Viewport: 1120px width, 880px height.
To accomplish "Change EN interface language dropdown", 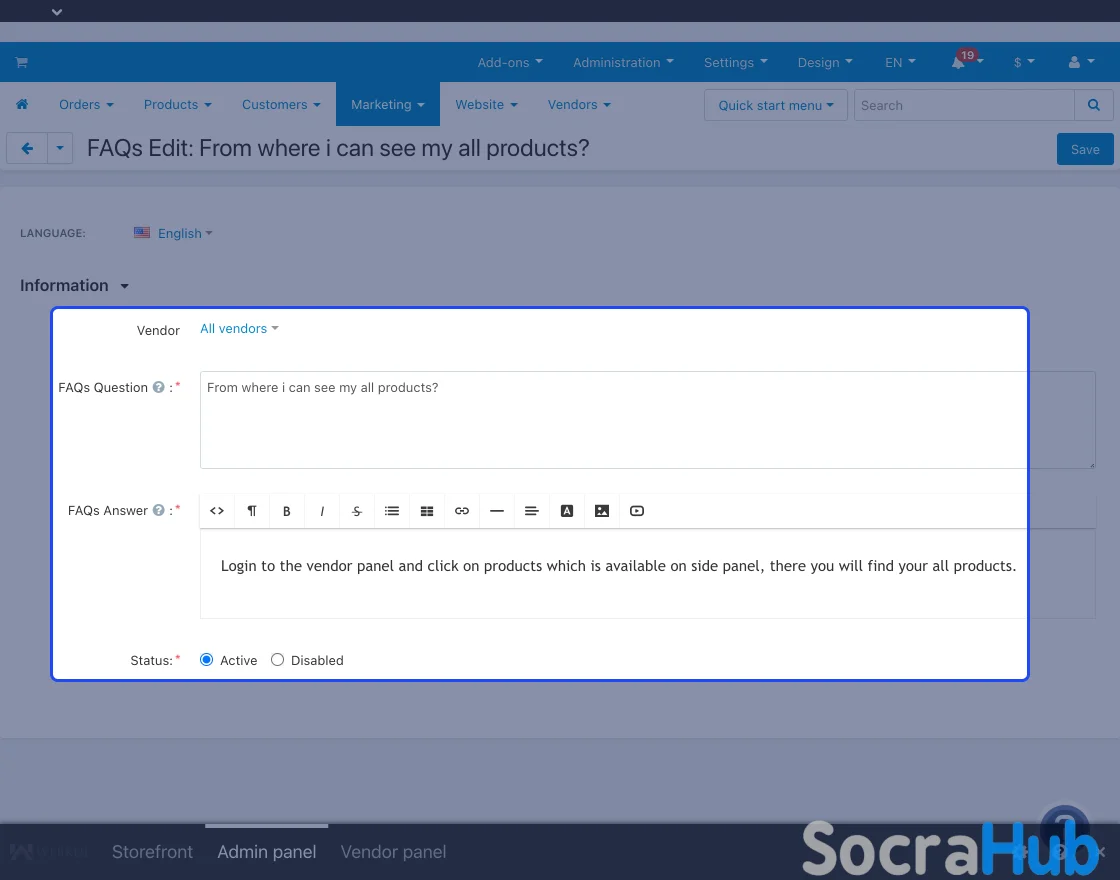I will 900,62.
